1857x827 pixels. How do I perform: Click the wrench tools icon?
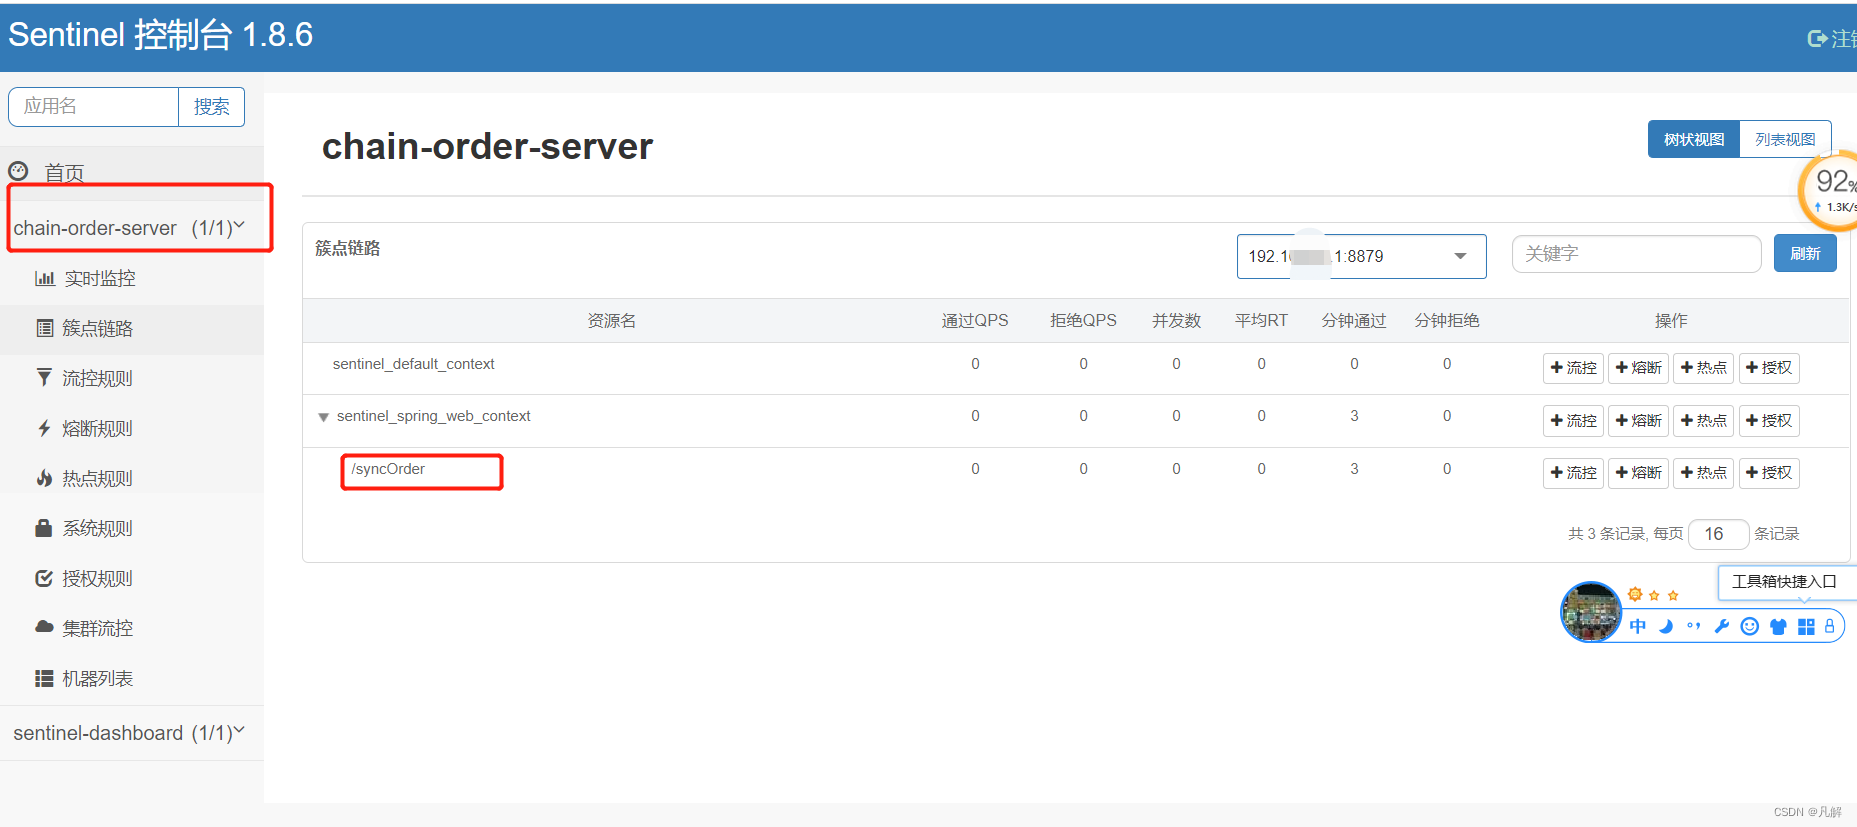(1722, 626)
